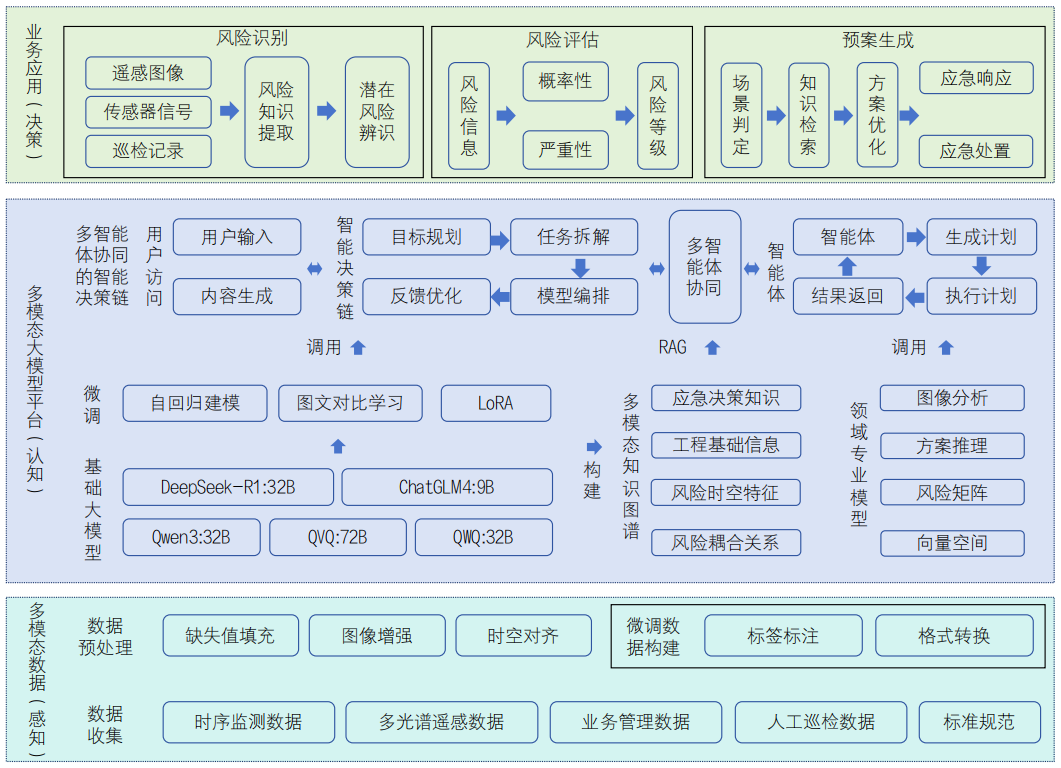The width and height of the screenshot is (1061, 768).
Task: Select the 标签标注 box
Action: (784, 635)
